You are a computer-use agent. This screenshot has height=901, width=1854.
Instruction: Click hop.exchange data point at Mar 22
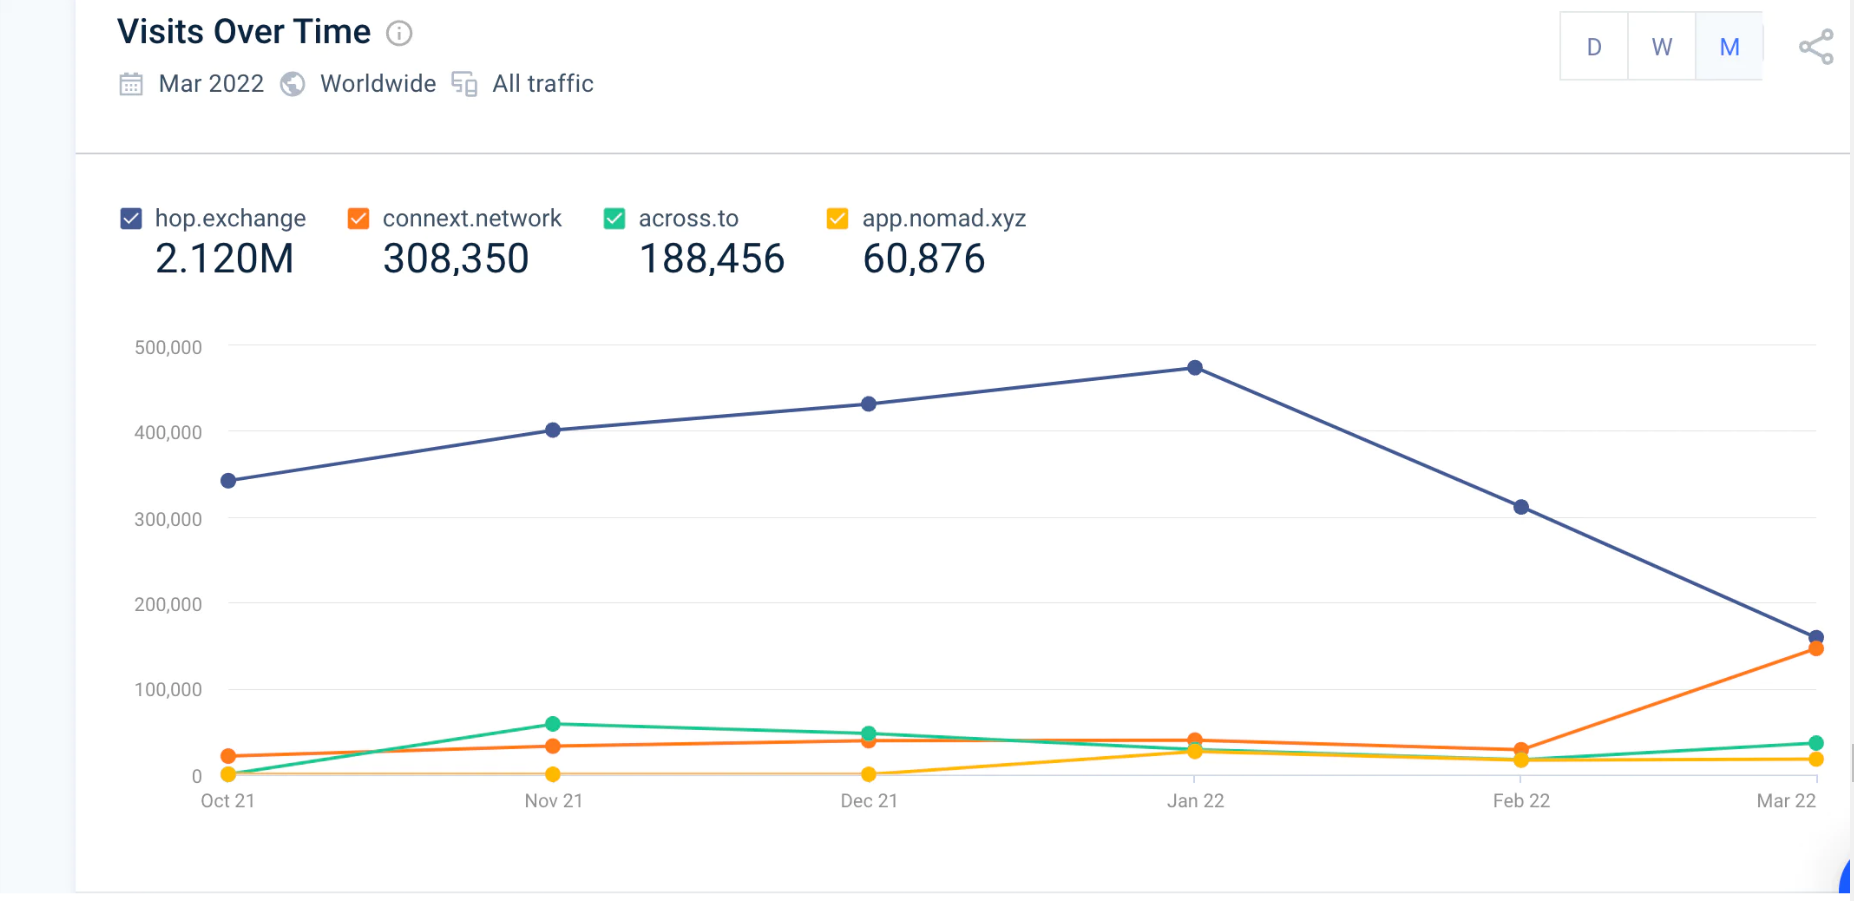point(1816,637)
